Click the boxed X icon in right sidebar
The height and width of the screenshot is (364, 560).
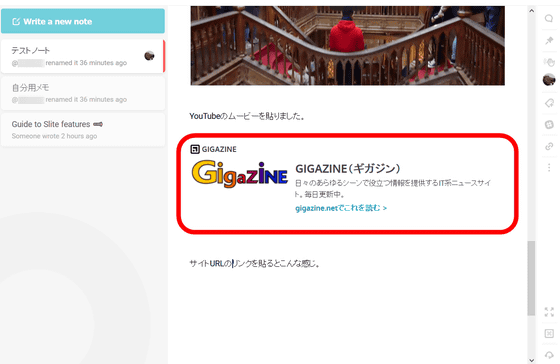pyautogui.click(x=549, y=333)
